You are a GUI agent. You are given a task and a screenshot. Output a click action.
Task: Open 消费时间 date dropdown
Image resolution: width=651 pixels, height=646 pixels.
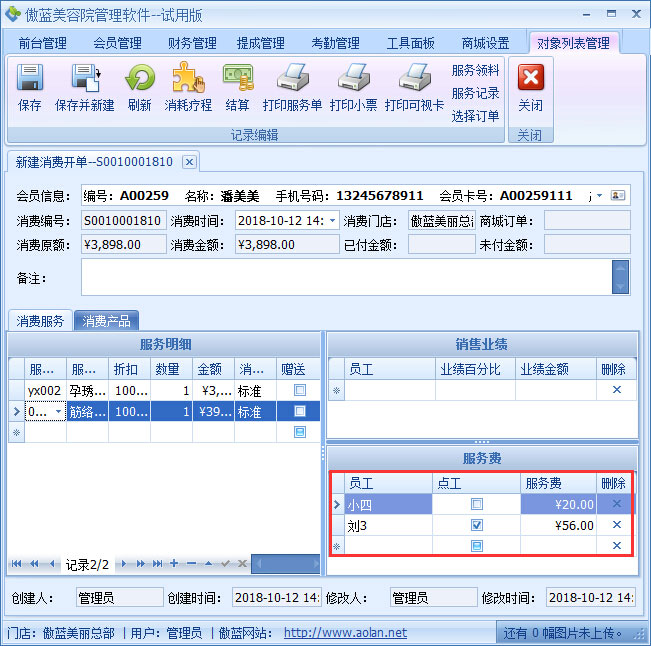click(333, 220)
